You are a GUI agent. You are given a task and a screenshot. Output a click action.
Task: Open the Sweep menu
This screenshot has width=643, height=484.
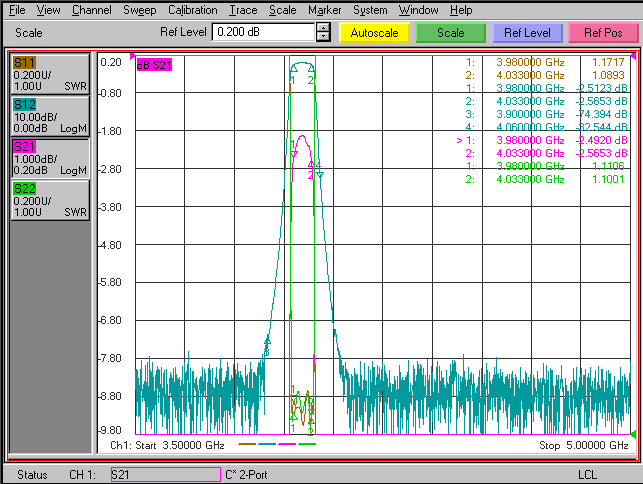139,10
